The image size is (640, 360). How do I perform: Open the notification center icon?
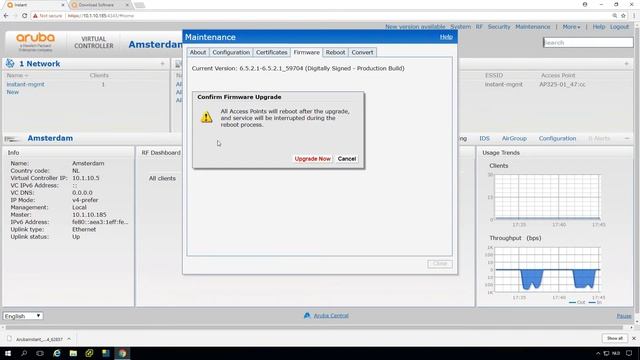629,353
